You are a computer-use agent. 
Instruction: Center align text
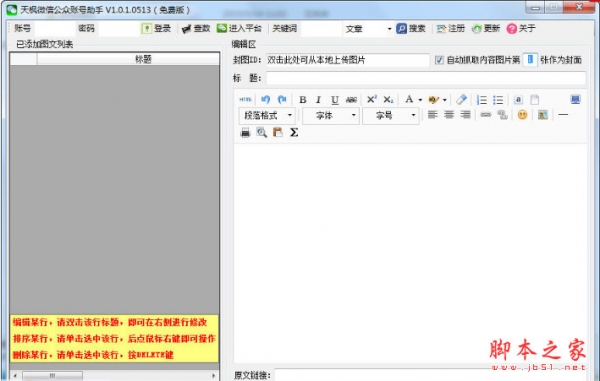pos(449,114)
